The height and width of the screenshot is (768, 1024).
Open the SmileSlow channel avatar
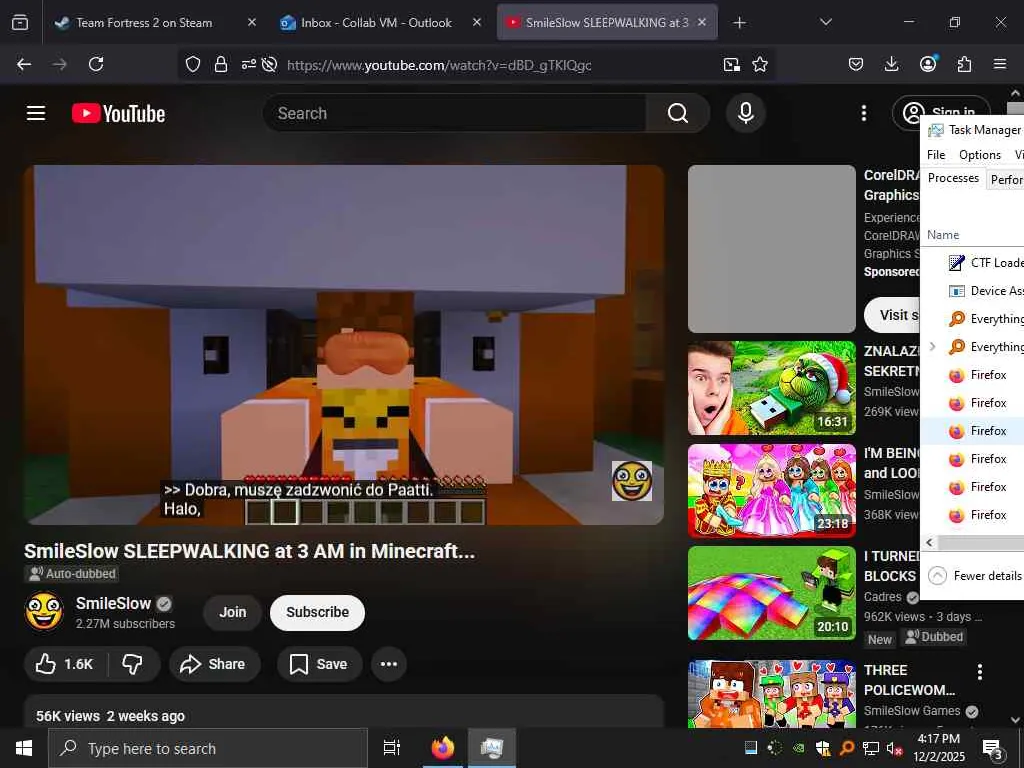pos(44,611)
